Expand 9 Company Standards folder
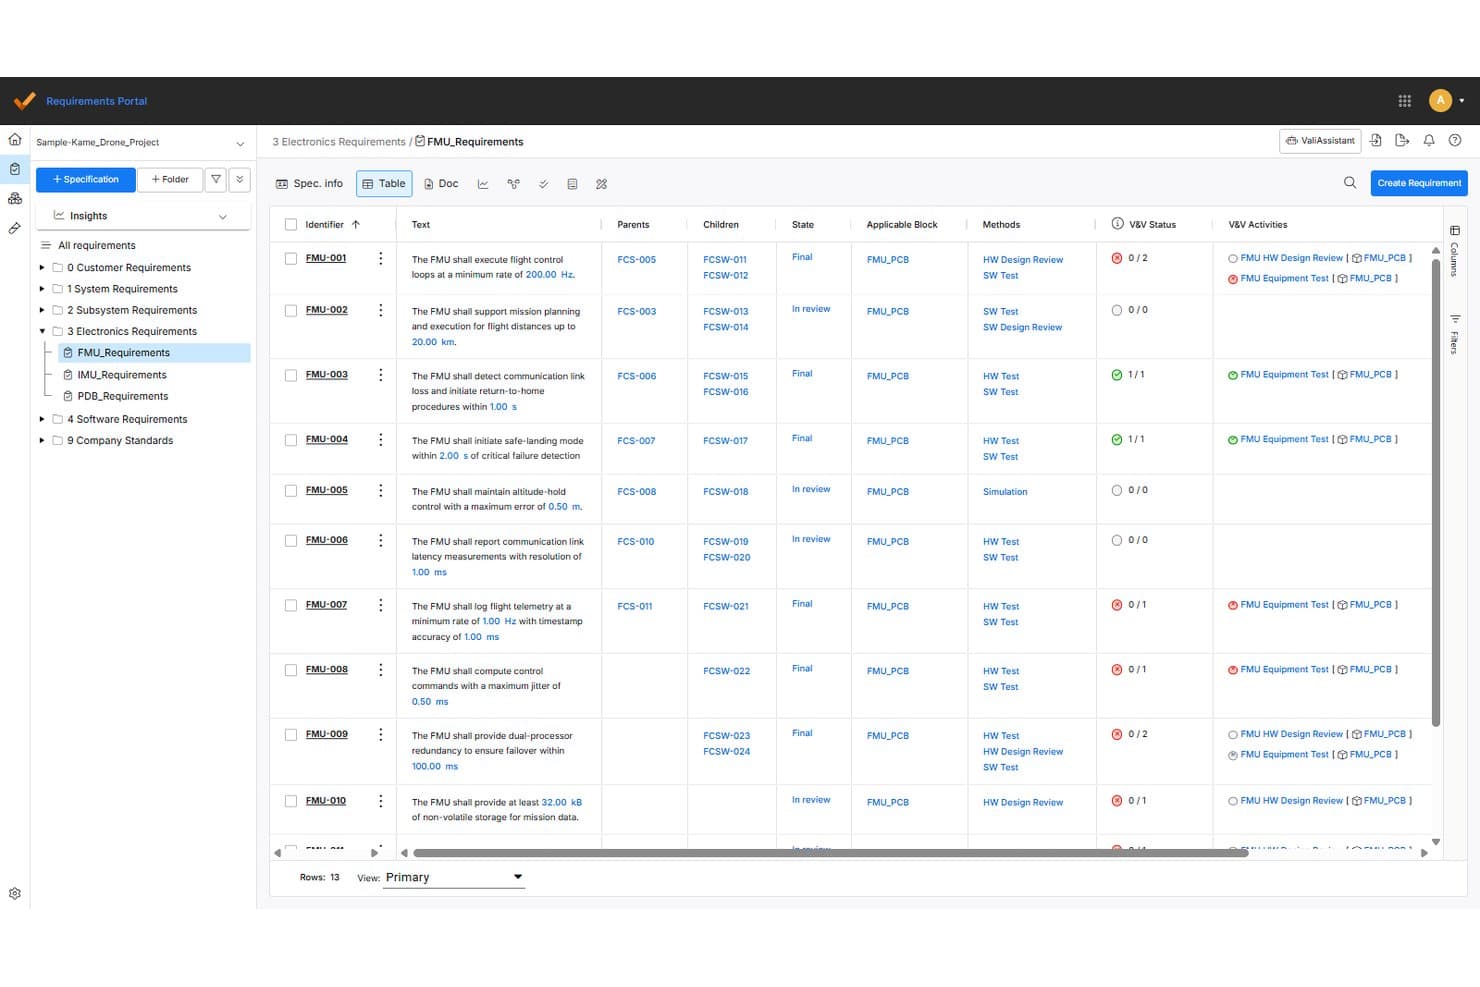Screen dimensions: 1480x987 pos(42,440)
